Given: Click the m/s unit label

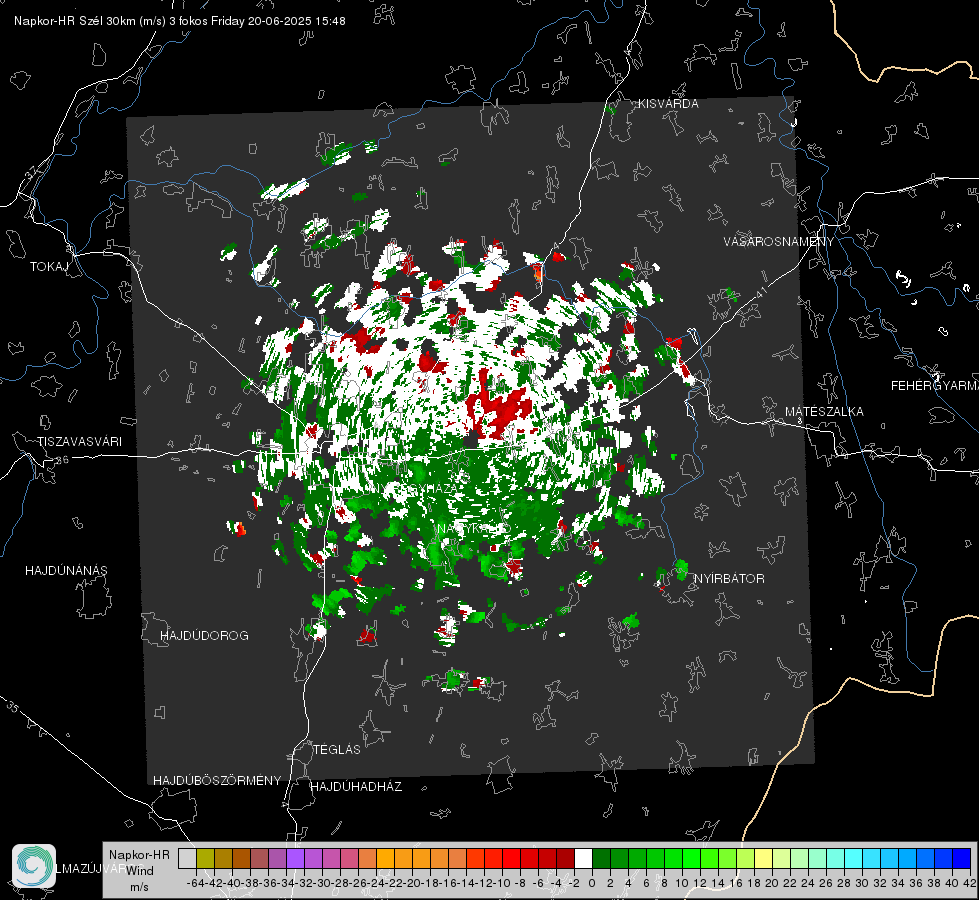Looking at the screenshot, I should click(x=139, y=886).
